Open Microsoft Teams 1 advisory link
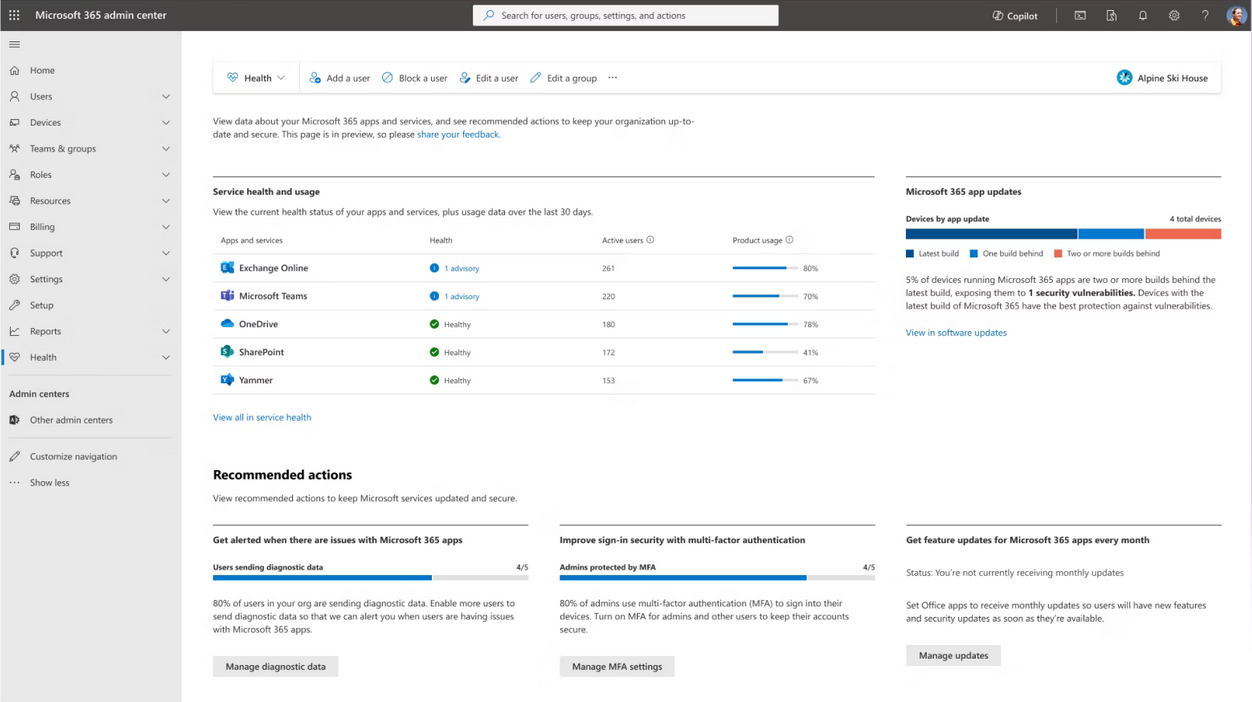The height and width of the screenshot is (702, 1252). 462,296
